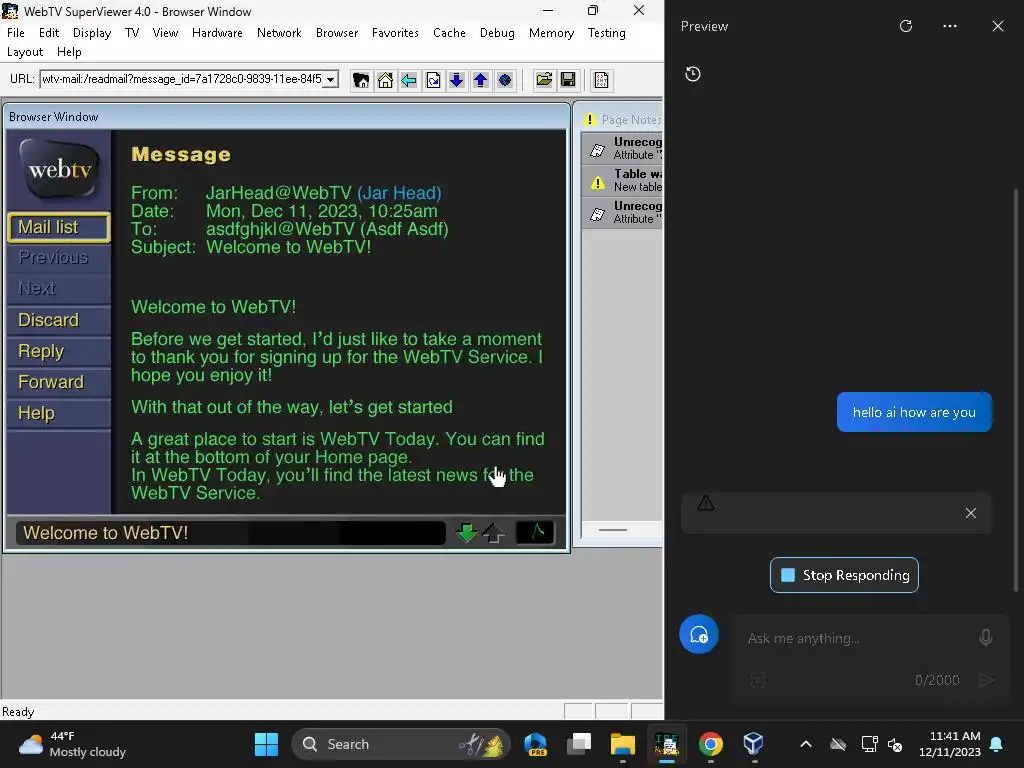The height and width of the screenshot is (768, 1024).
Task: Open the Memory menu
Action: coord(551,33)
